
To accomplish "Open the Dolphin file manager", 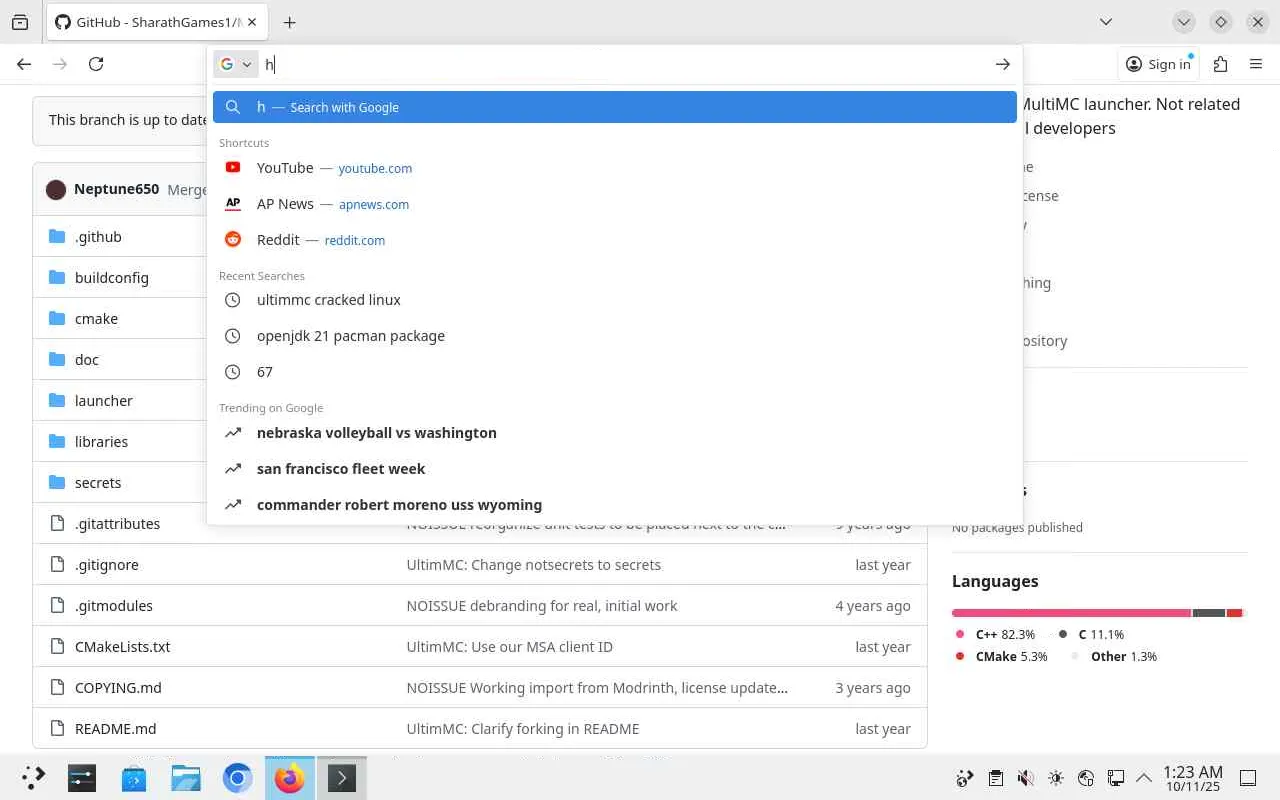I will point(186,778).
